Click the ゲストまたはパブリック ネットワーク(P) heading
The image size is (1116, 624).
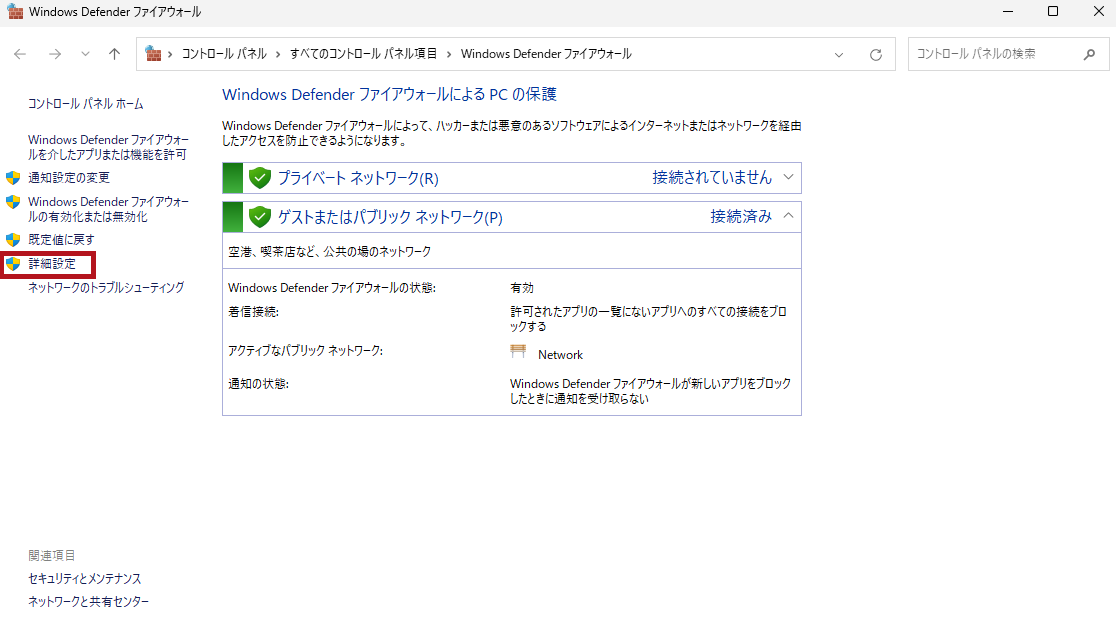[x=390, y=217]
